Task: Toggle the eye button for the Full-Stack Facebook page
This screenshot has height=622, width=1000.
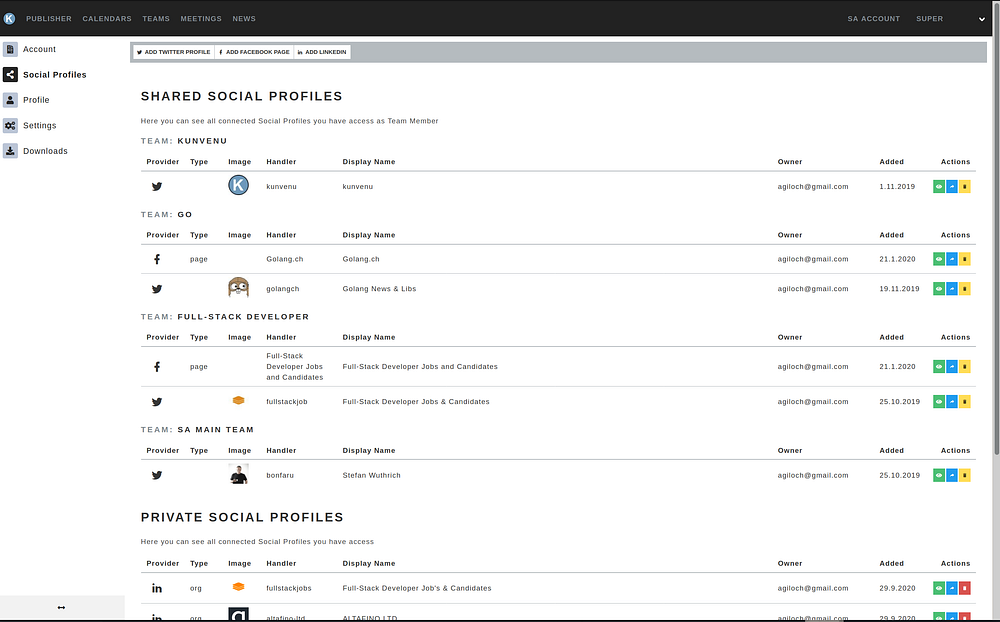Action: click(939, 367)
